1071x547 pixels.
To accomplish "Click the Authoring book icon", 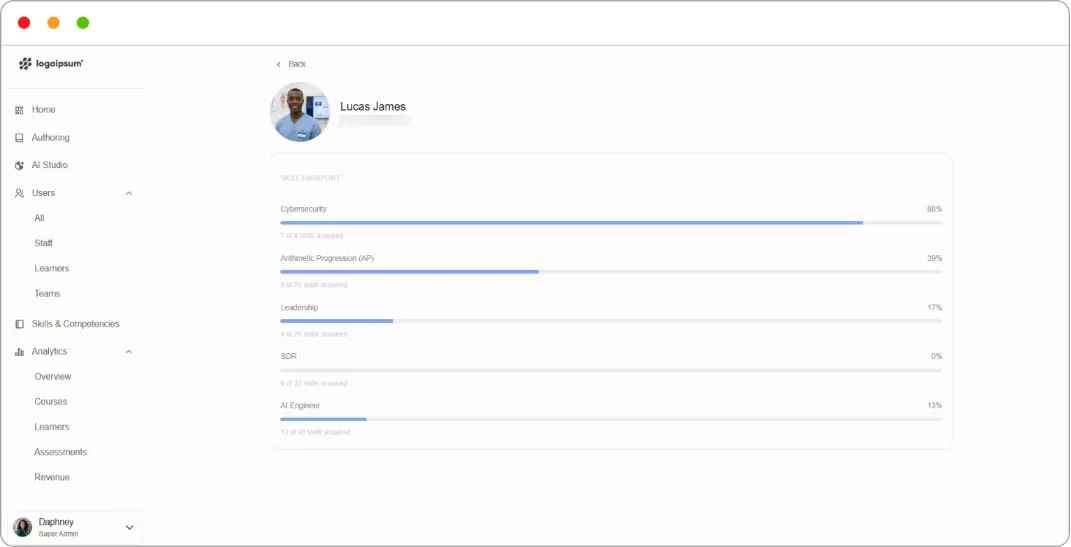I will [19, 138].
